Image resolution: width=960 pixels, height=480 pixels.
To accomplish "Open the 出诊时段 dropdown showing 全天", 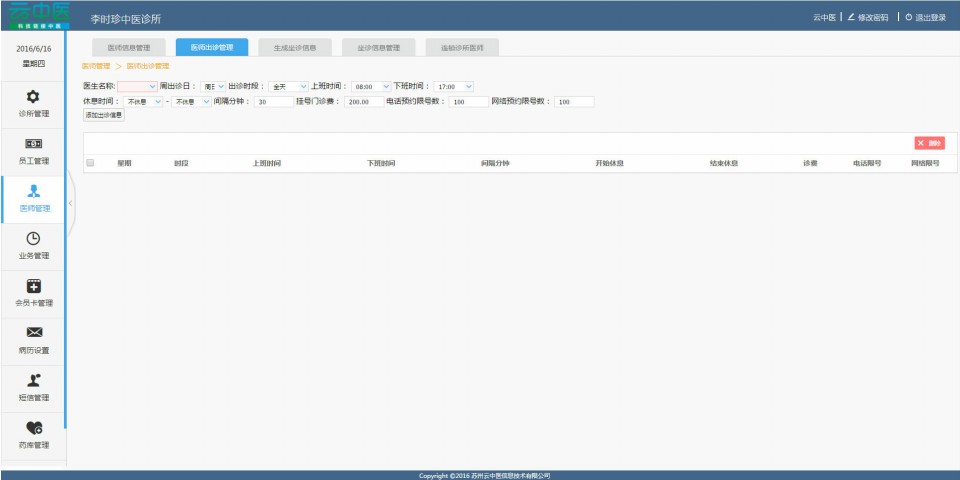I will [x=289, y=87].
